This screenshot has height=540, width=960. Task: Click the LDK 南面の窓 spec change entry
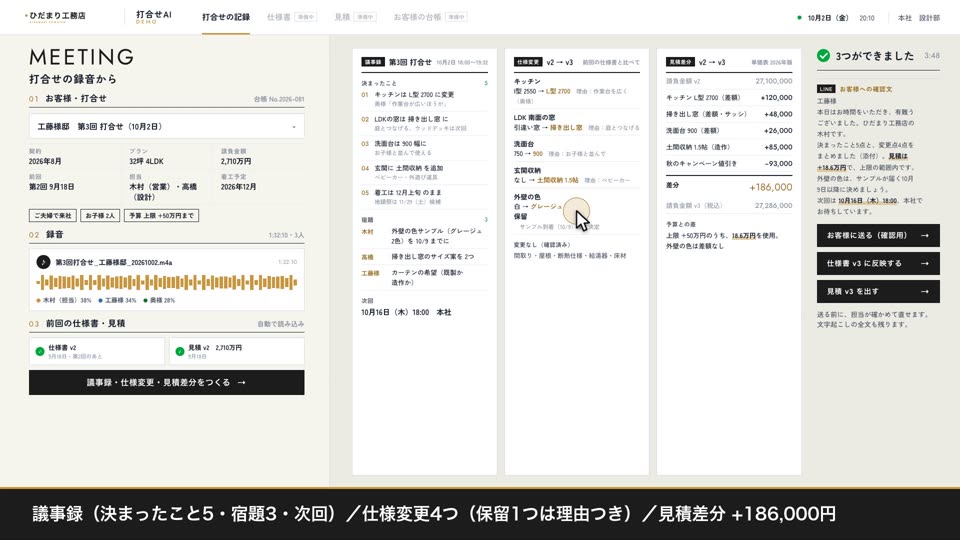click(x=577, y=122)
